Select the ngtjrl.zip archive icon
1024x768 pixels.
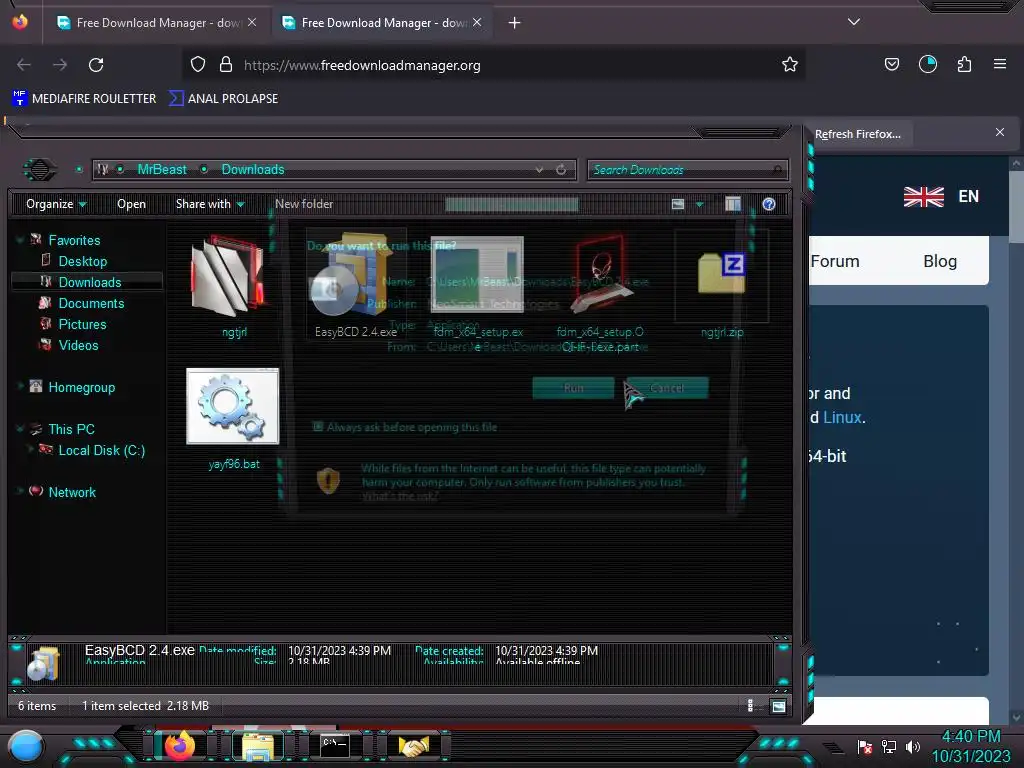tap(721, 273)
